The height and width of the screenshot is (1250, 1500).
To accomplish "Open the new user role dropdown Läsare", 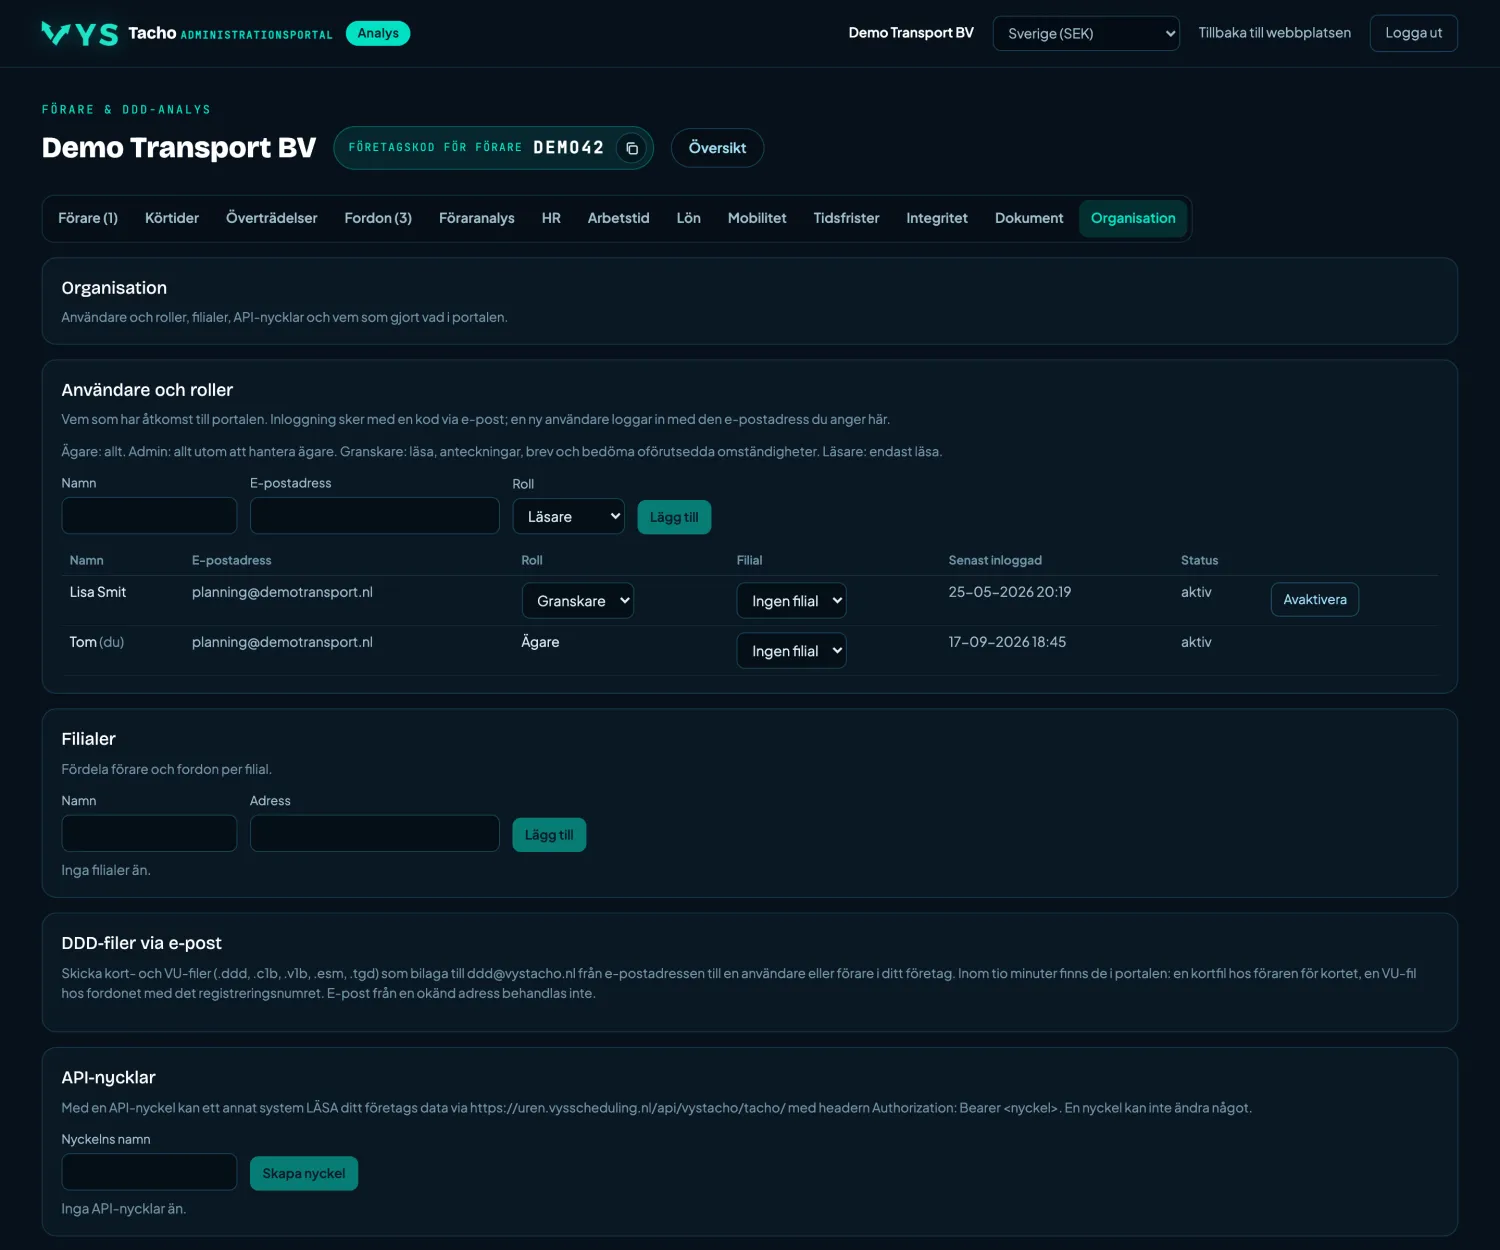I will pos(569,517).
